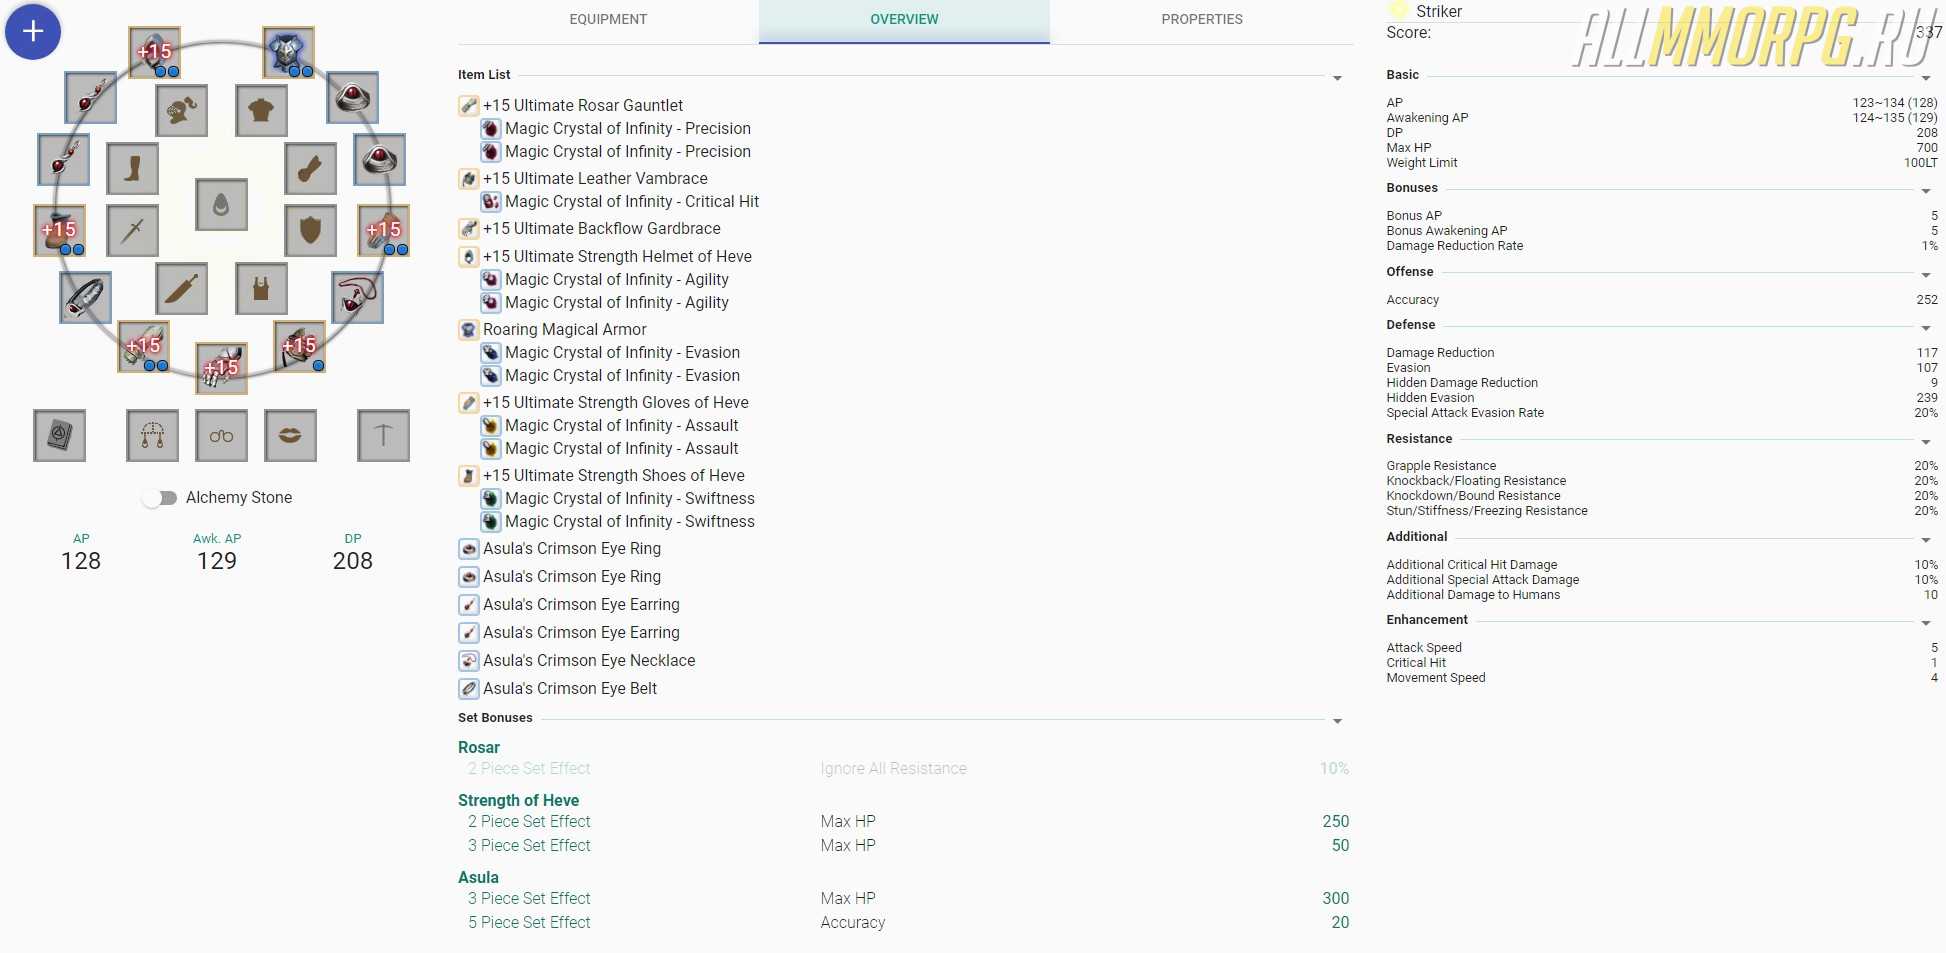Collapse the Item List section
Screen dimensions: 1946x953
point(1337,78)
